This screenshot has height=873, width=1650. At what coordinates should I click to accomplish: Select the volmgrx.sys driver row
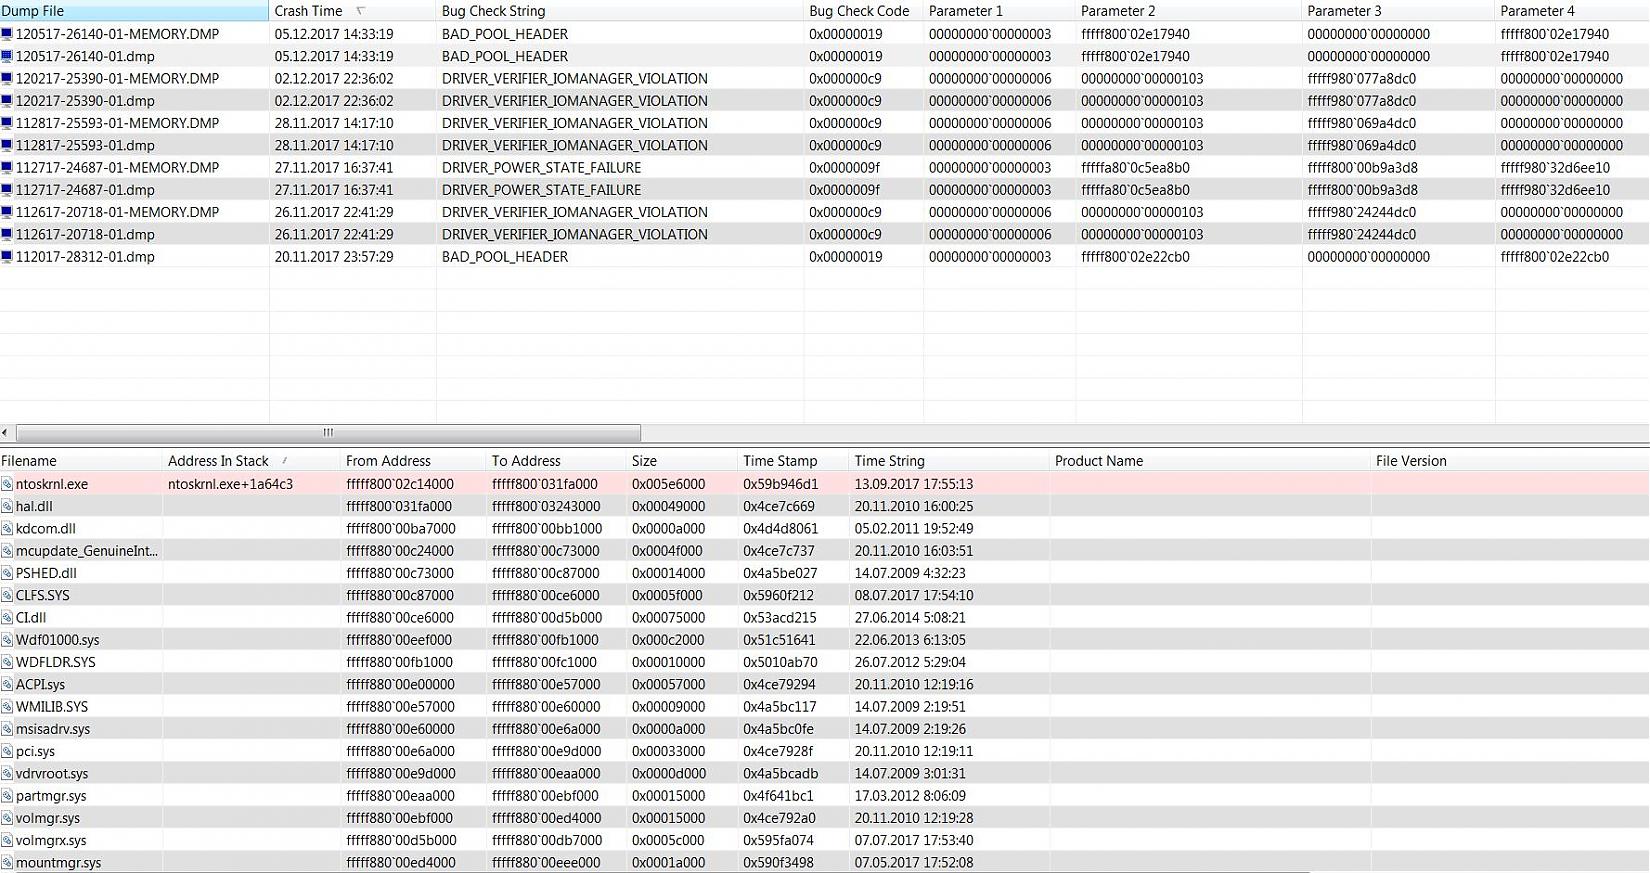(51, 841)
